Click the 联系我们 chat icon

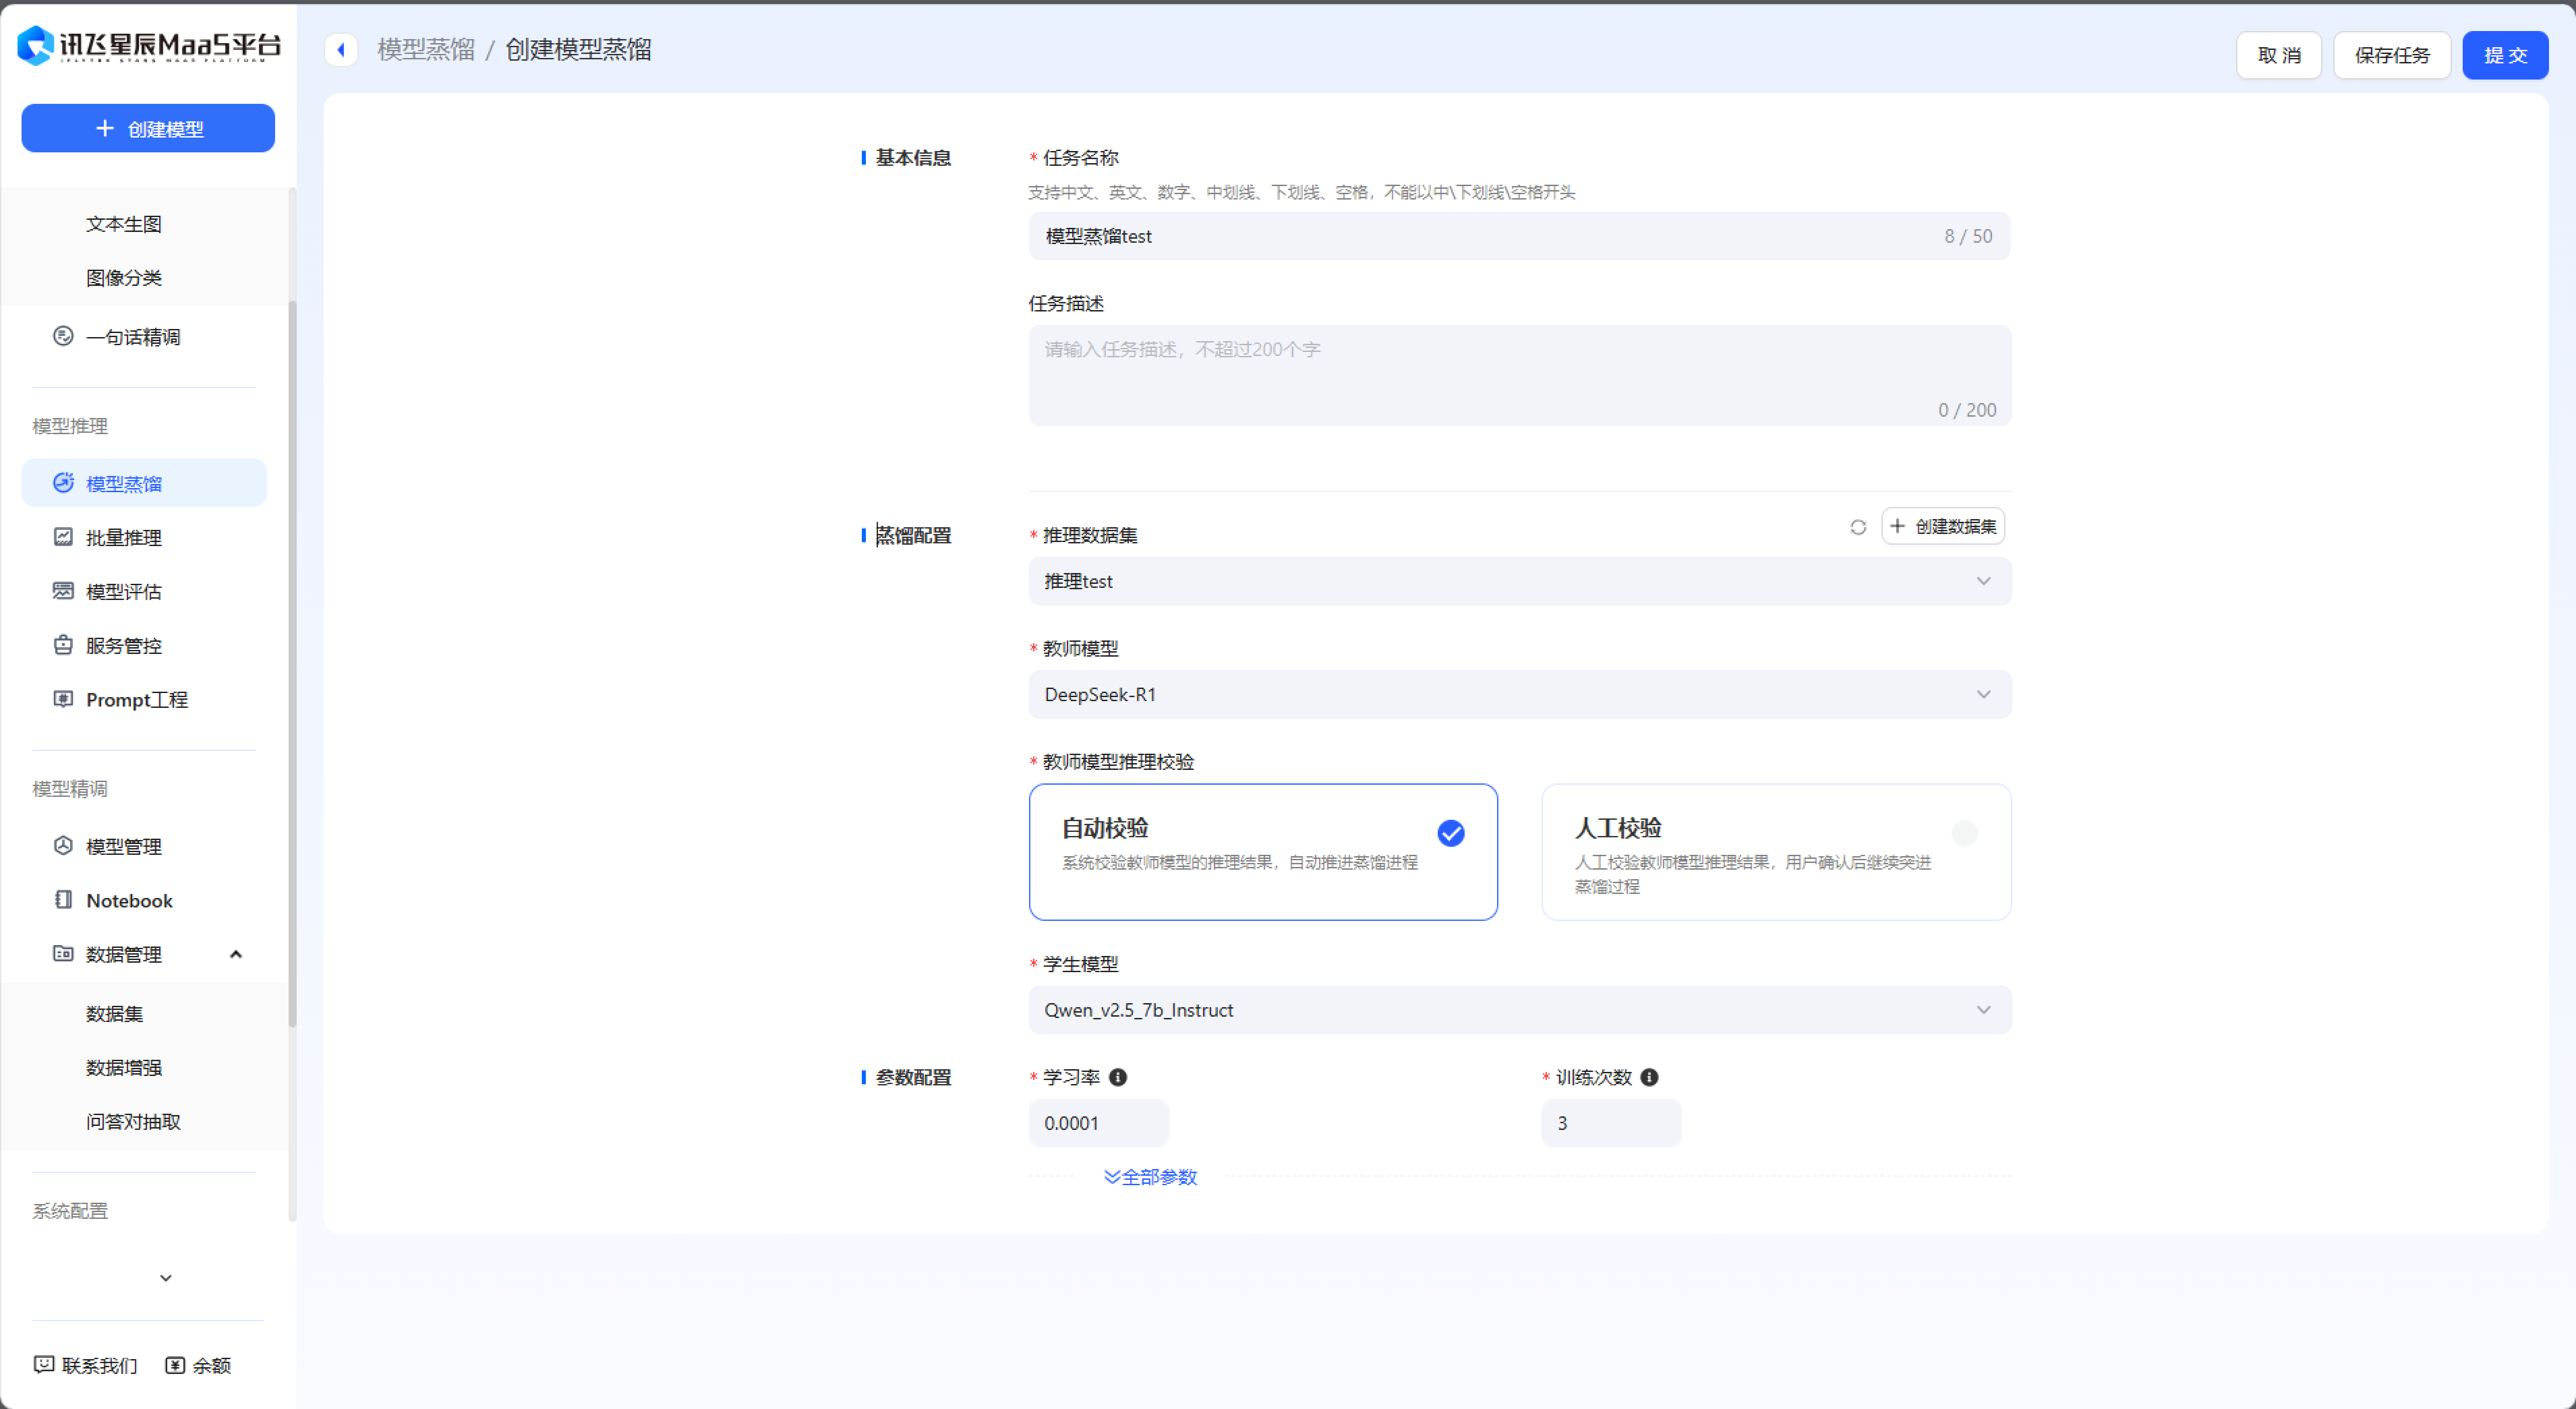(x=44, y=1365)
